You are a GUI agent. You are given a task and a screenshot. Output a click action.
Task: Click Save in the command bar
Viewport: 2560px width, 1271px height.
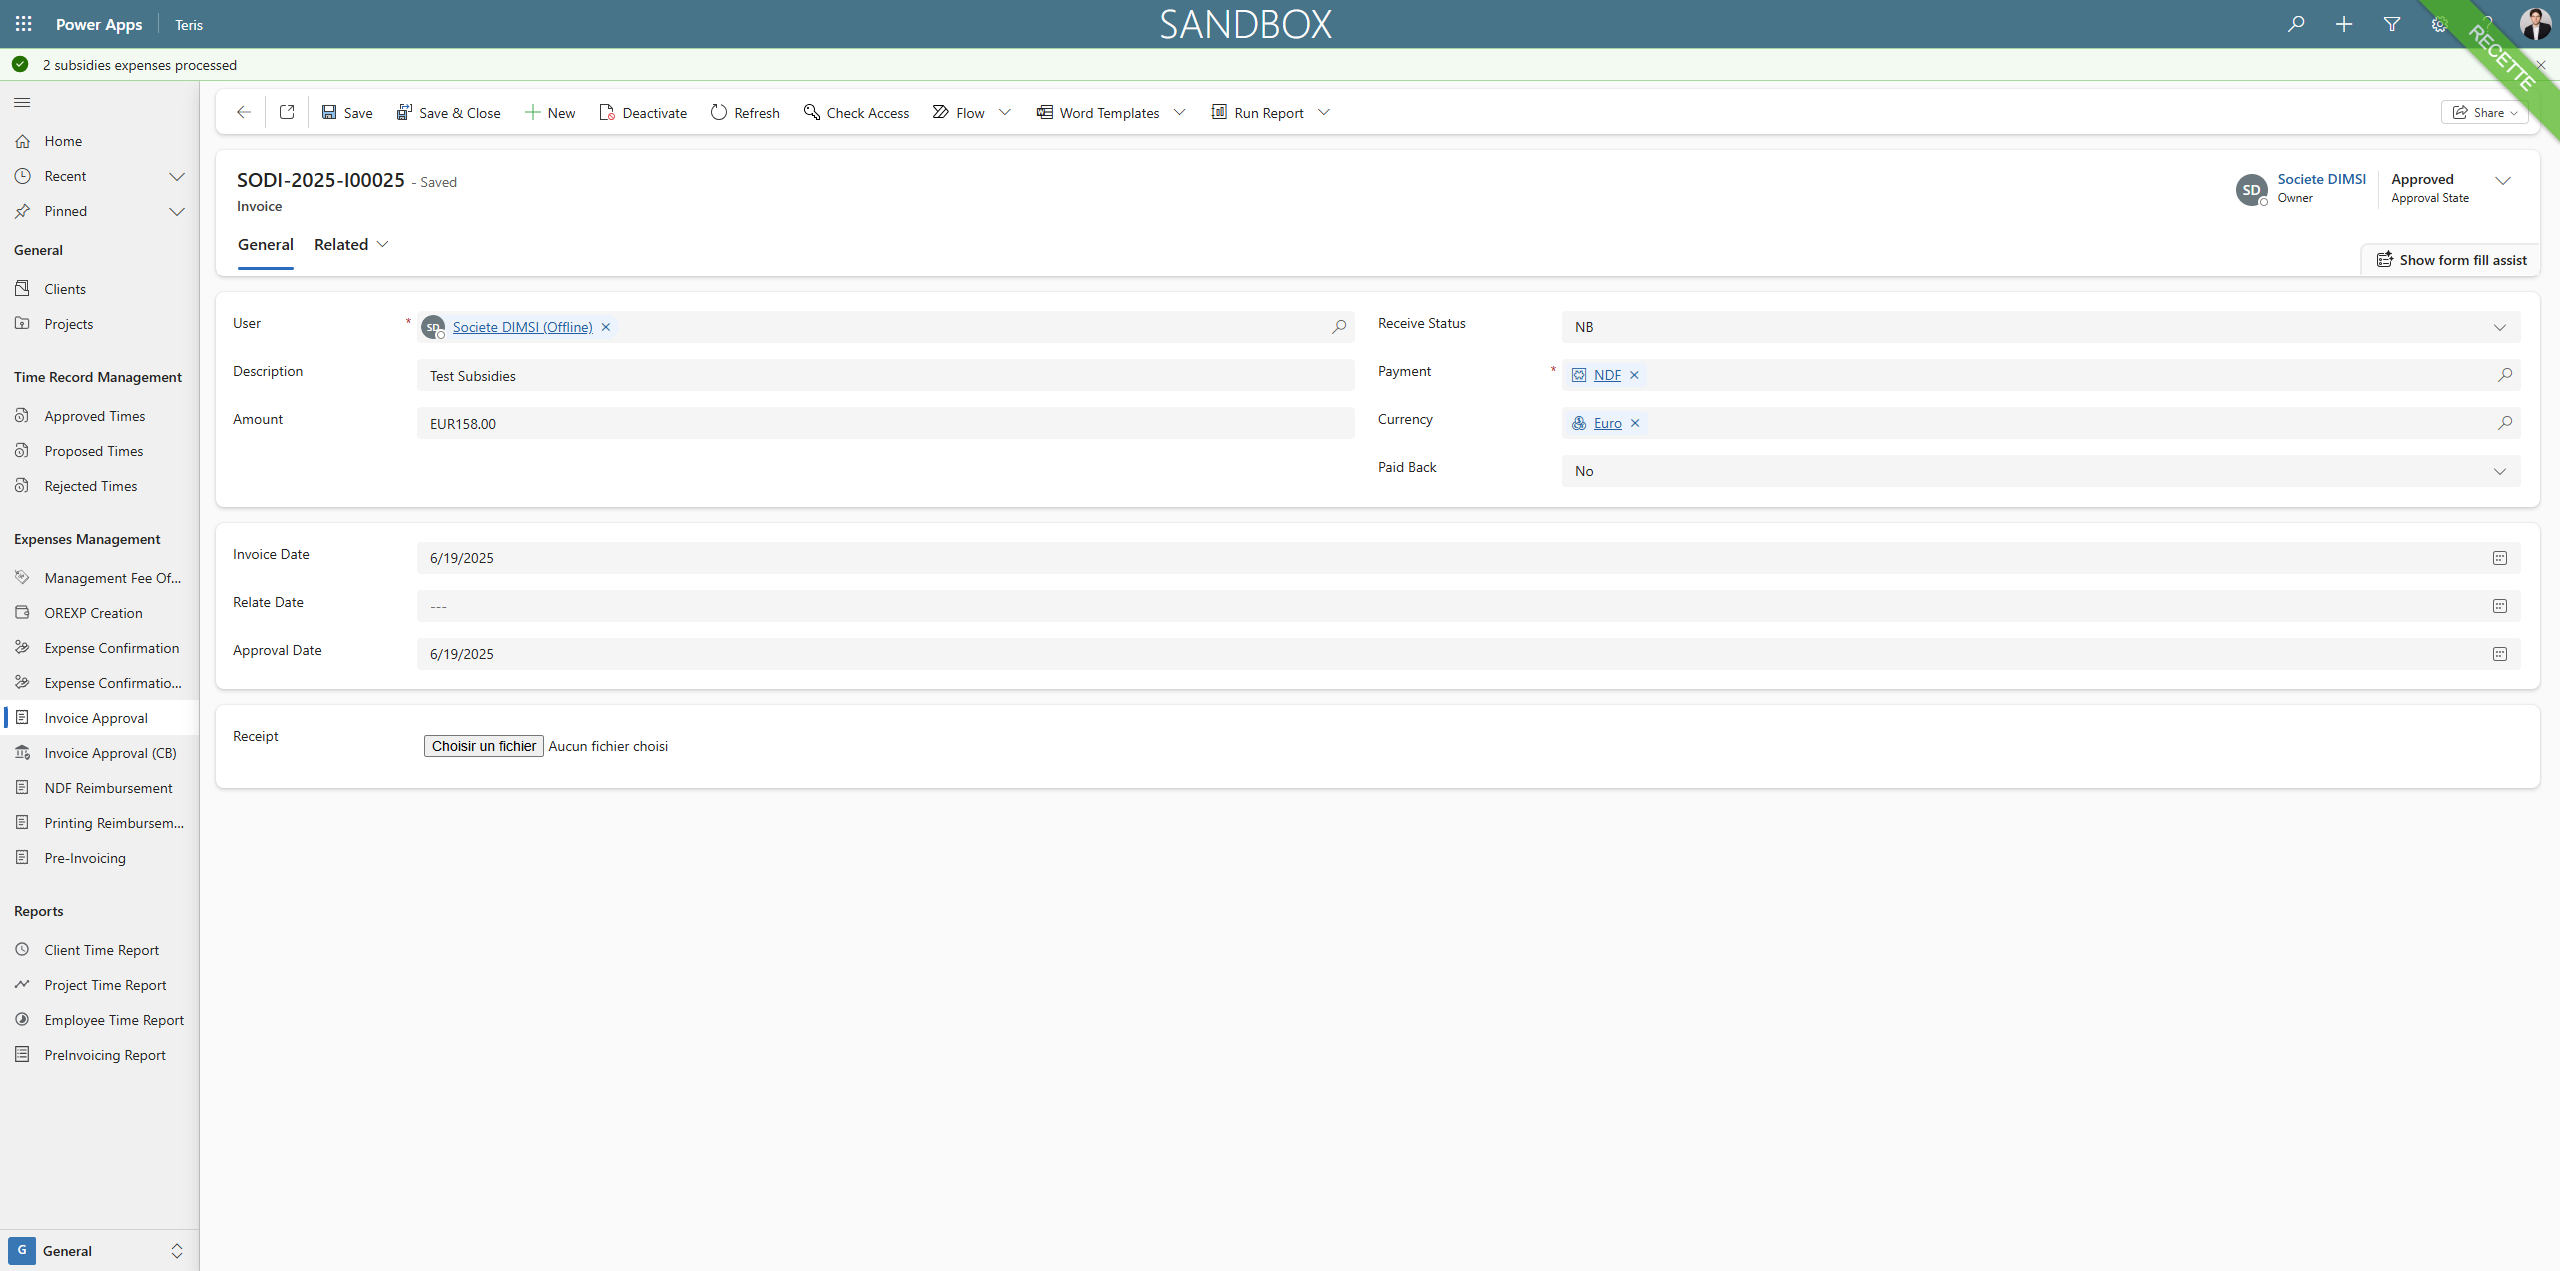346,112
